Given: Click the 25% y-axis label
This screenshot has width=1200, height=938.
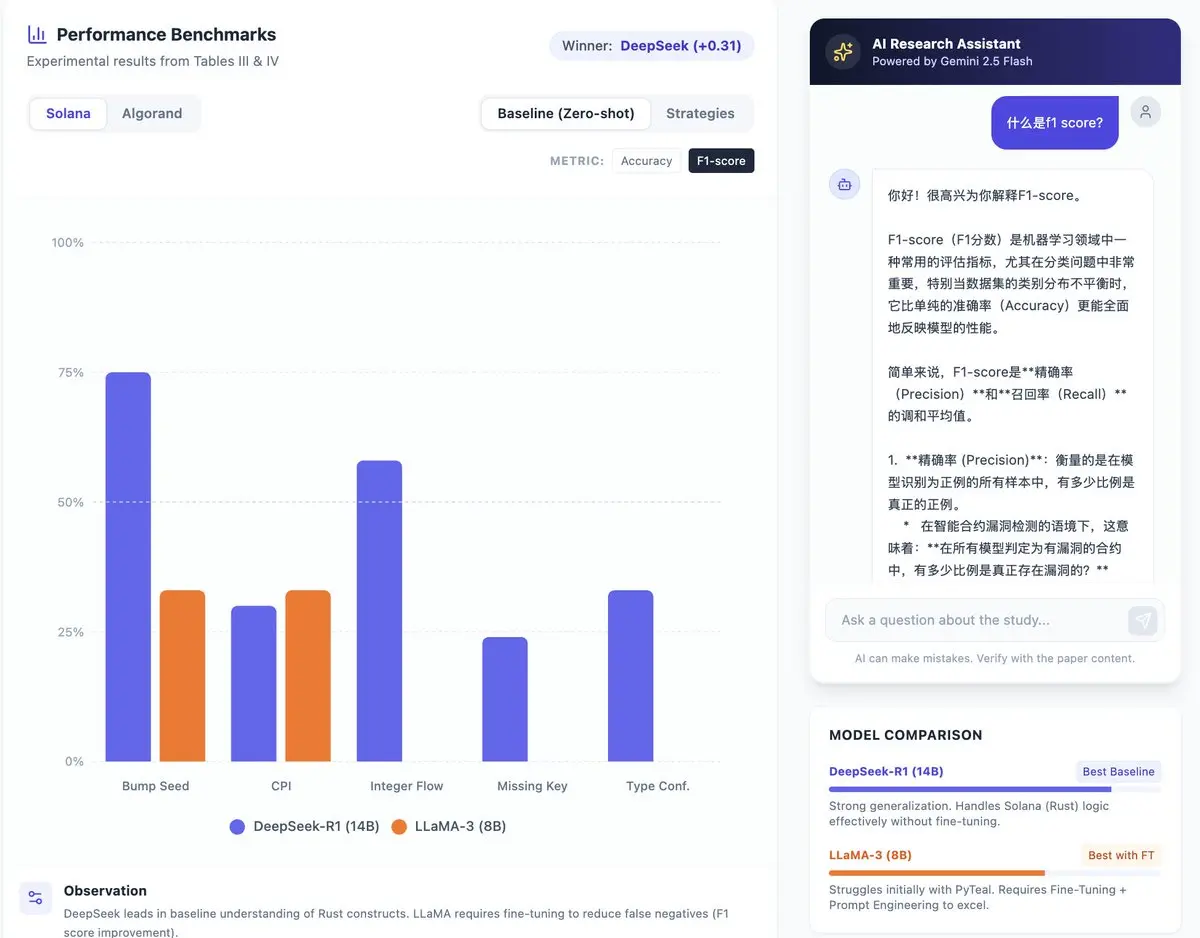Looking at the screenshot, I should coord(71,632).
